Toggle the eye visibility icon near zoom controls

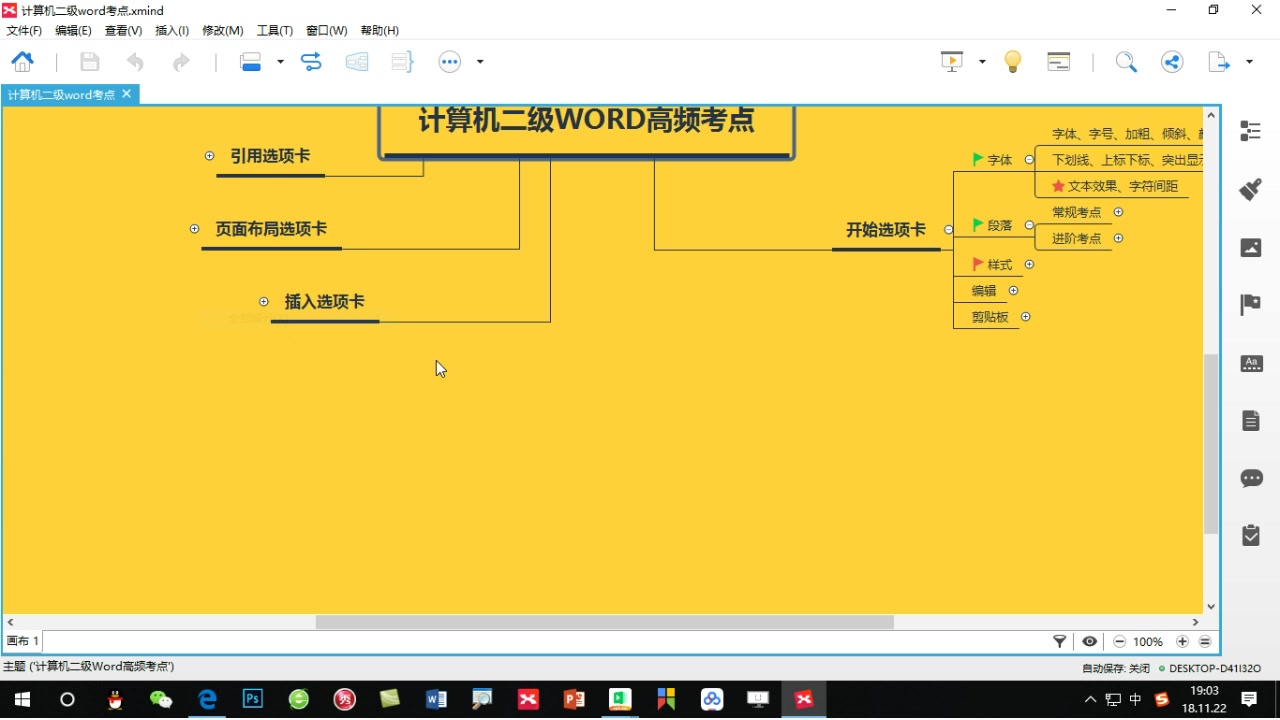[1090, 641]
